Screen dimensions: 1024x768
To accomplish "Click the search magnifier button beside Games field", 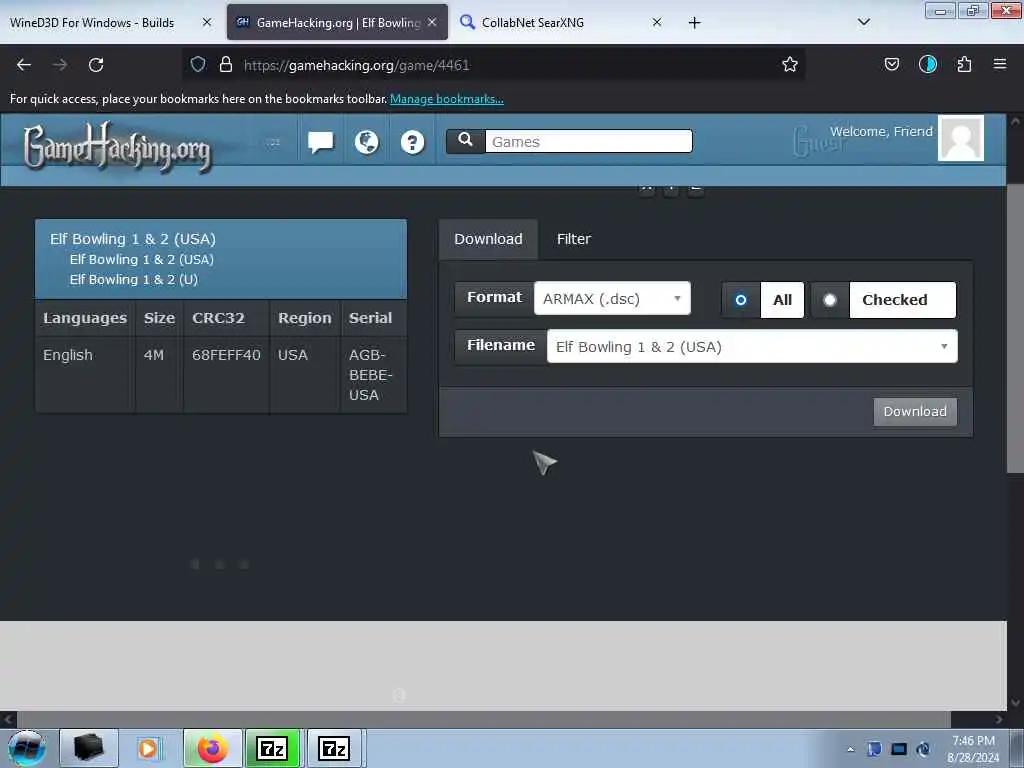I will tap(466, 140).
